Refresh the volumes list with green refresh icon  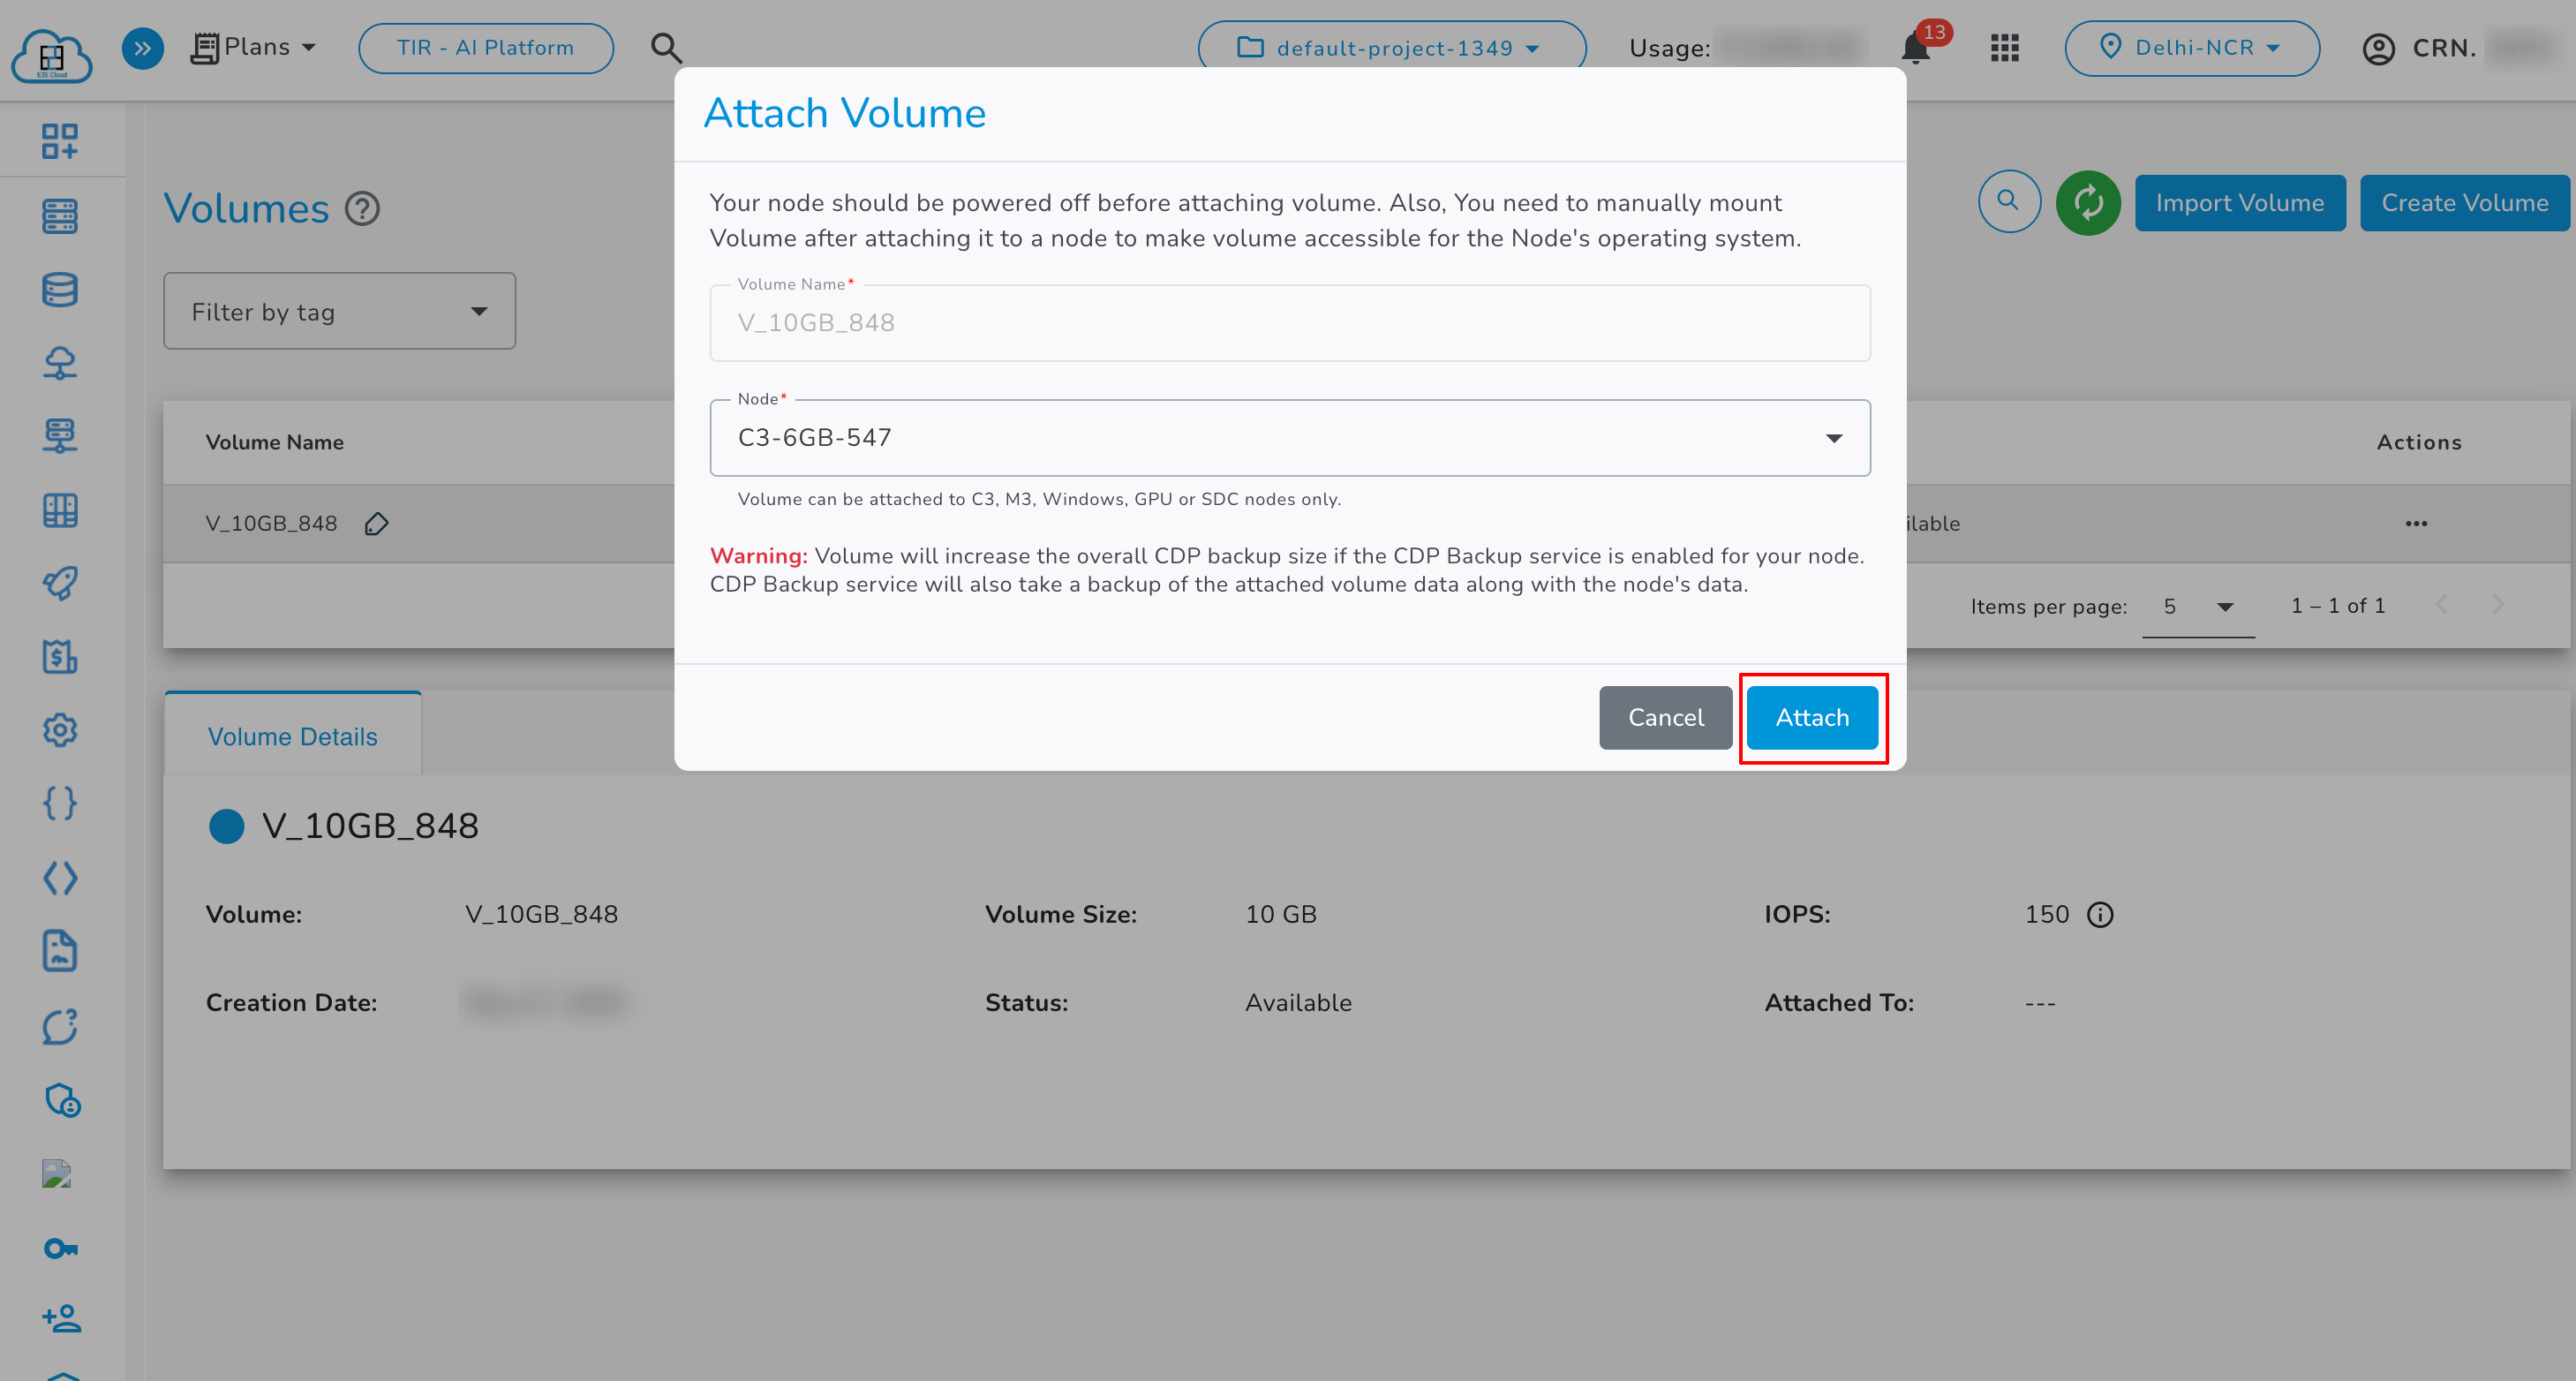click(x=2089, y=202)
